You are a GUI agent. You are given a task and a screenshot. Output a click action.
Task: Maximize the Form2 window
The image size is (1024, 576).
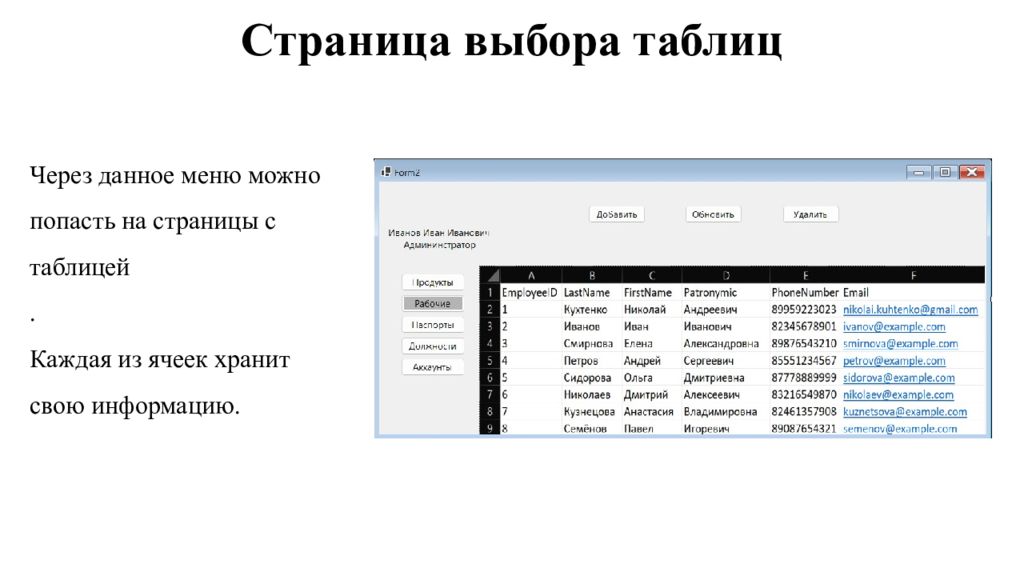[944, 172]
